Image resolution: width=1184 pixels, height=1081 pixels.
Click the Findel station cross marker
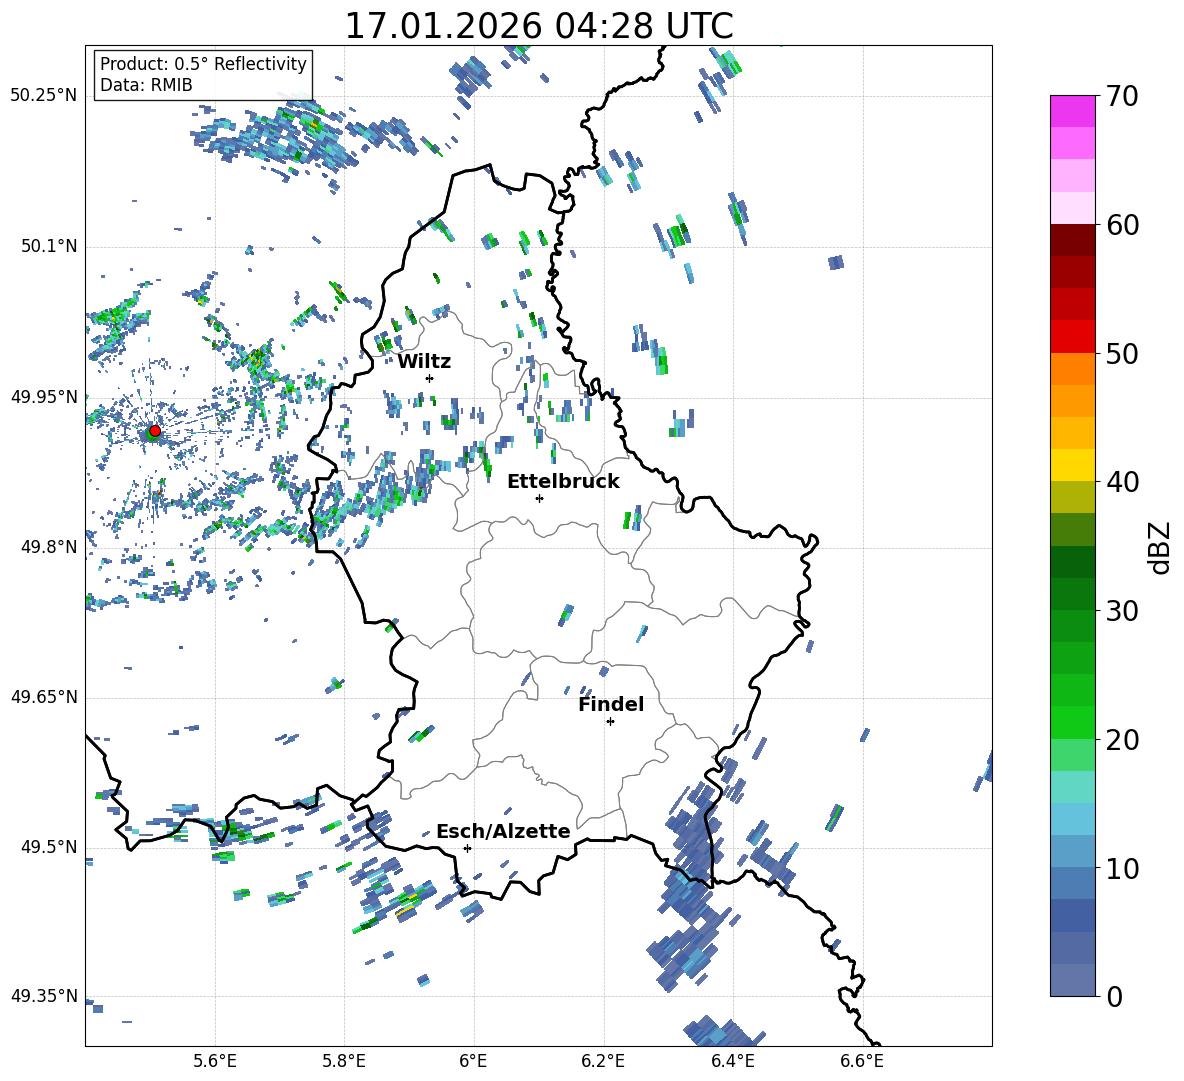point(610,721)
